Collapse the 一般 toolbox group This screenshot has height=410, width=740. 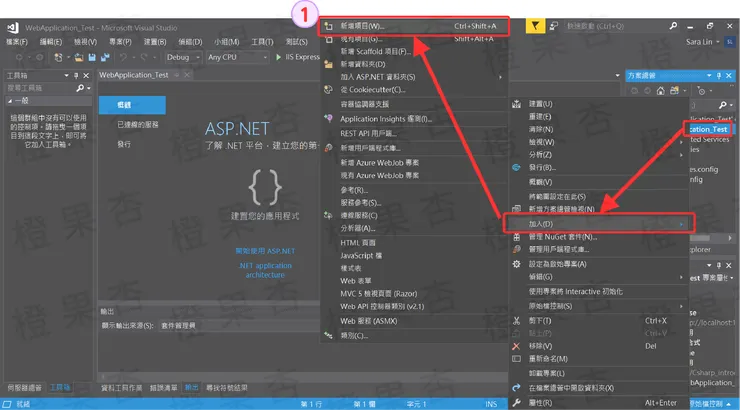point(9,101)
